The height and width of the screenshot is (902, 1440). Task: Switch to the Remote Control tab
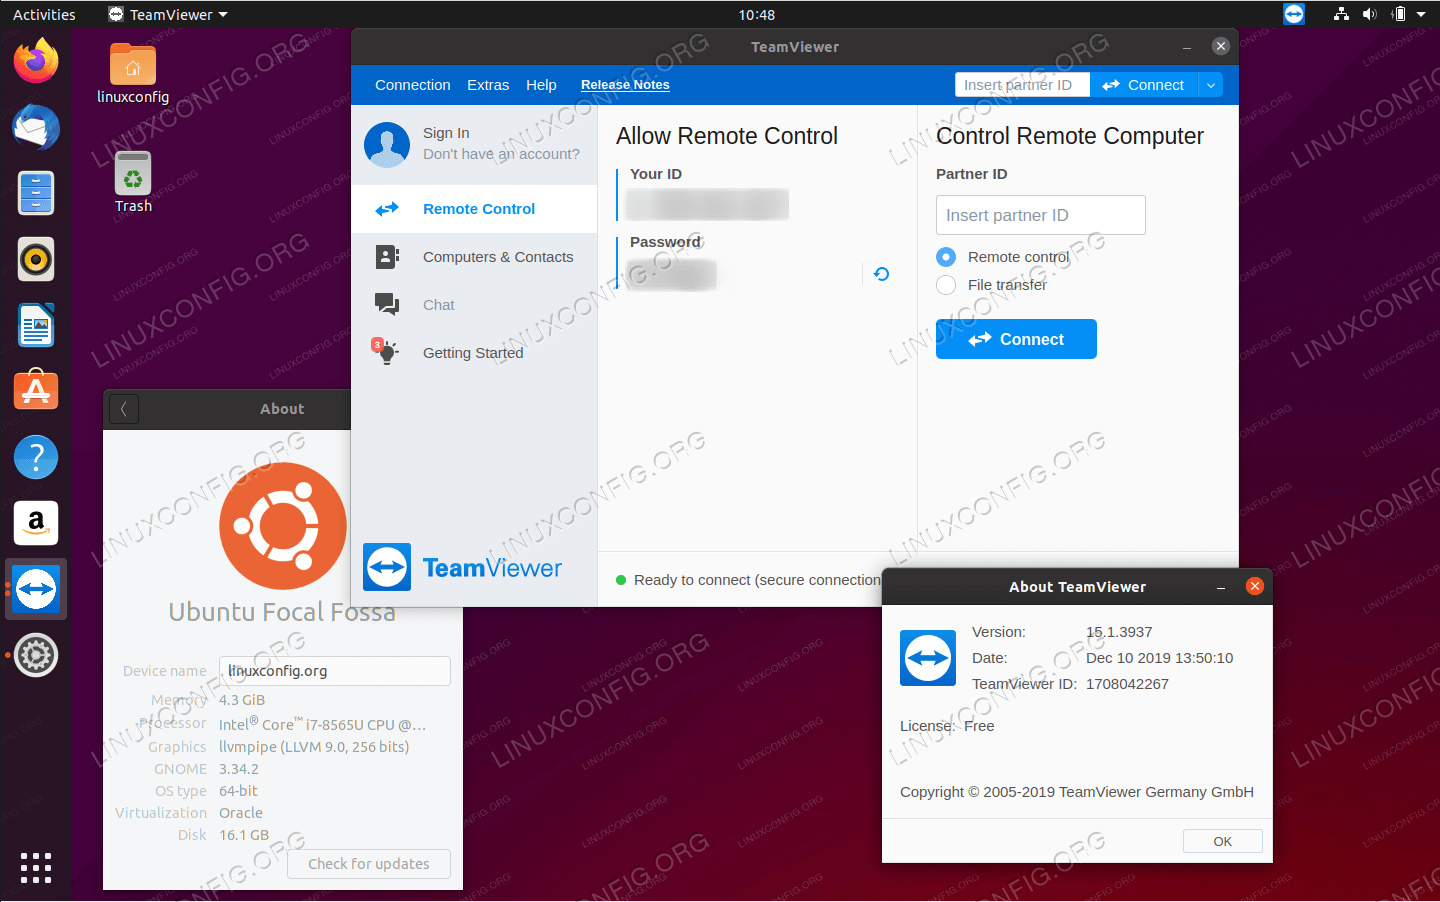click(x=474, y=209)
